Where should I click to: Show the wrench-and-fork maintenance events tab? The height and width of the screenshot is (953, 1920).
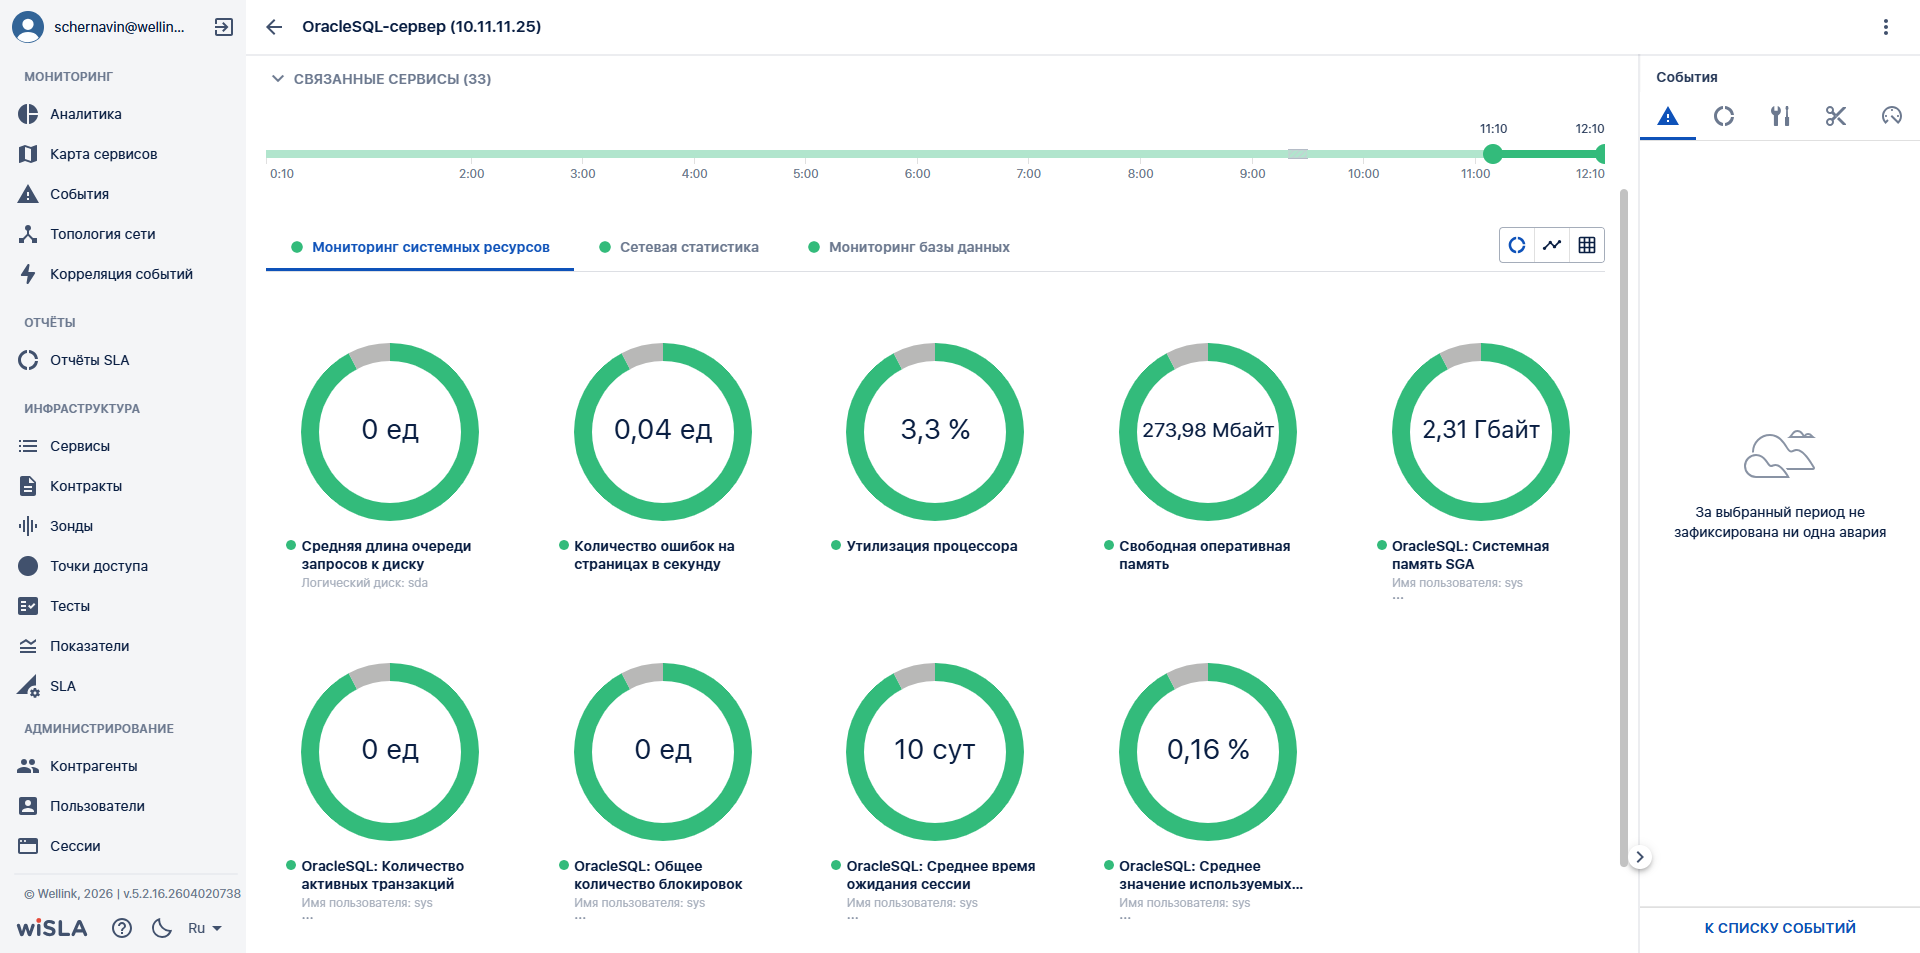point(1780,116)
